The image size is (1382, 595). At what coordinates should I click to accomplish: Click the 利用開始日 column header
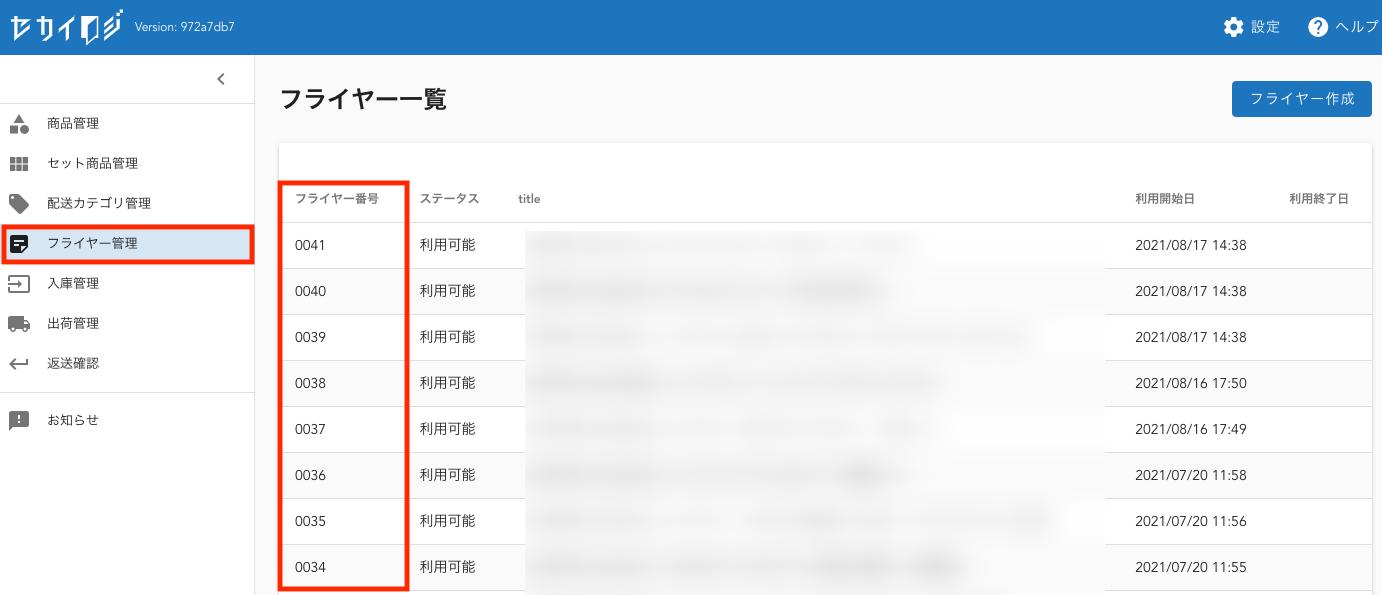click(1165, 199)
